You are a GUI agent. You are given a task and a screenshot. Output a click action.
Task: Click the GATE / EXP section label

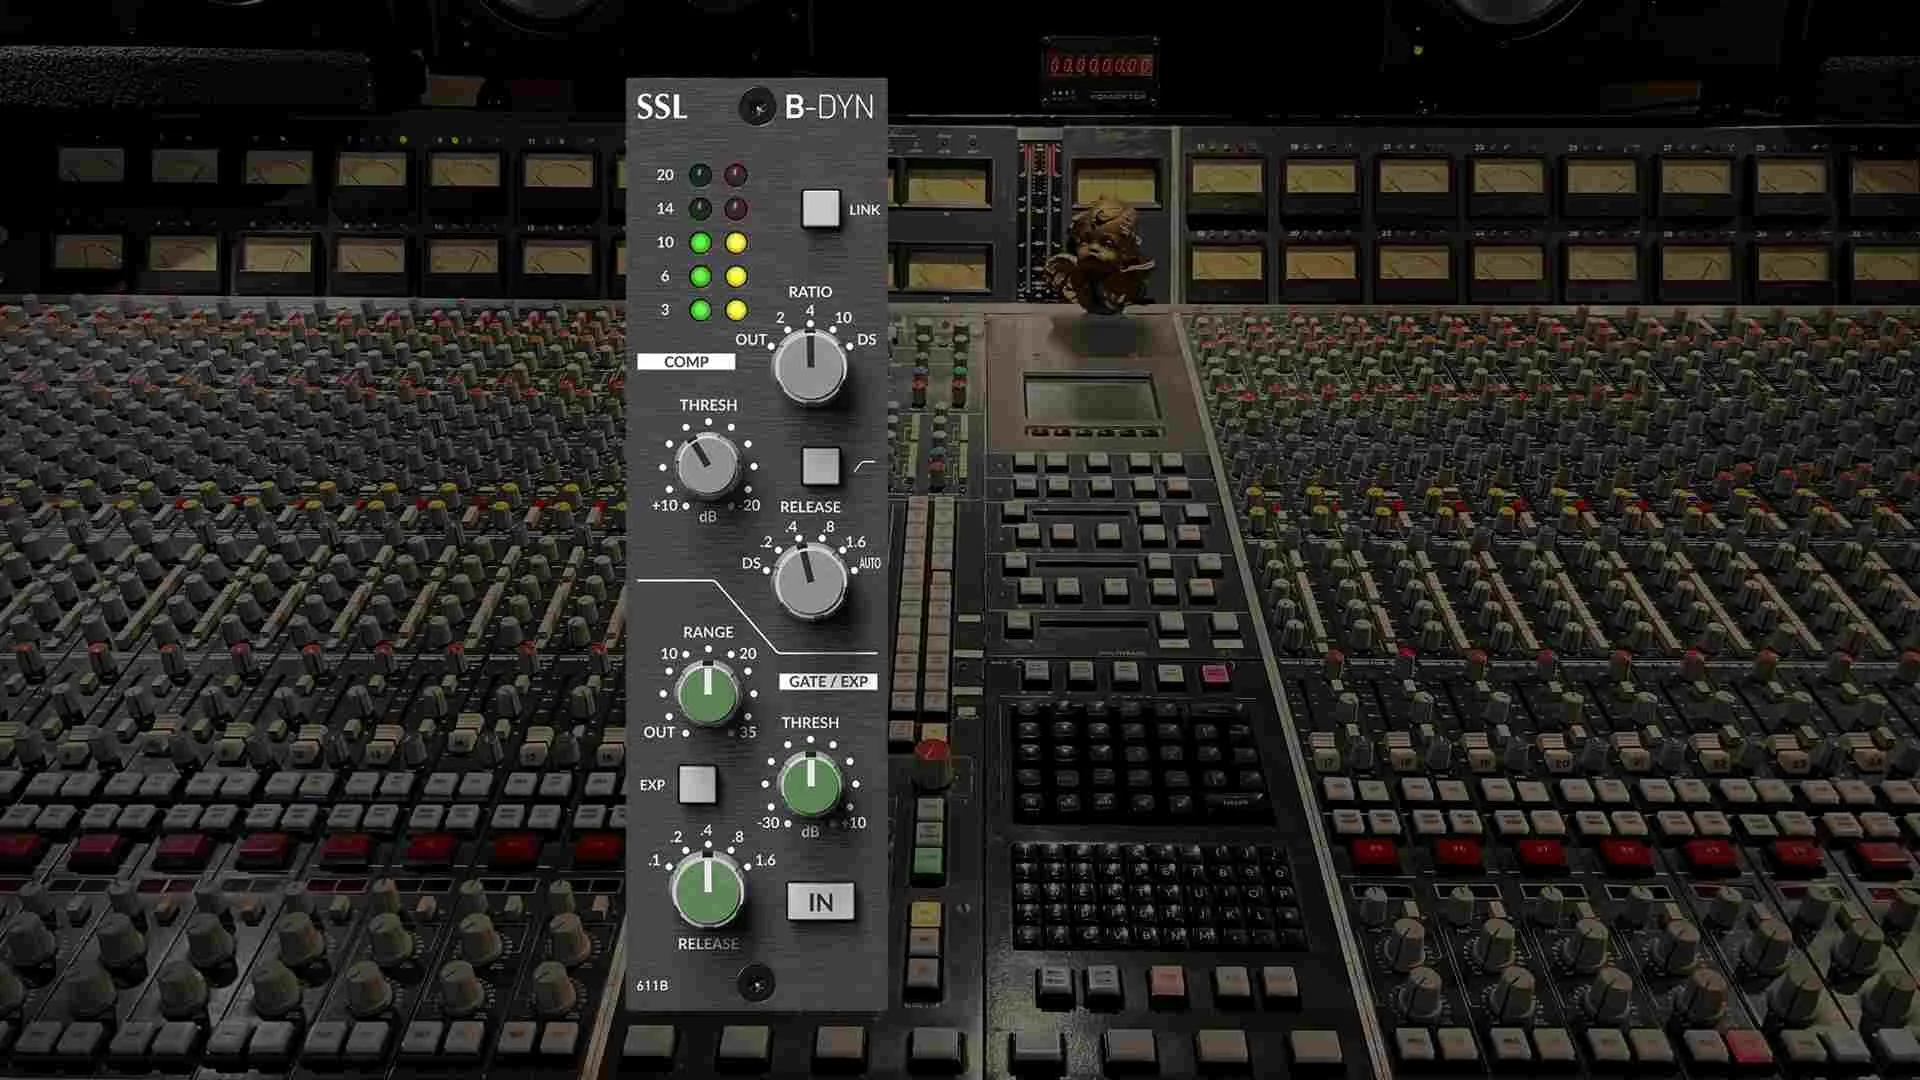pyautogui.click(x=827, y=682)
